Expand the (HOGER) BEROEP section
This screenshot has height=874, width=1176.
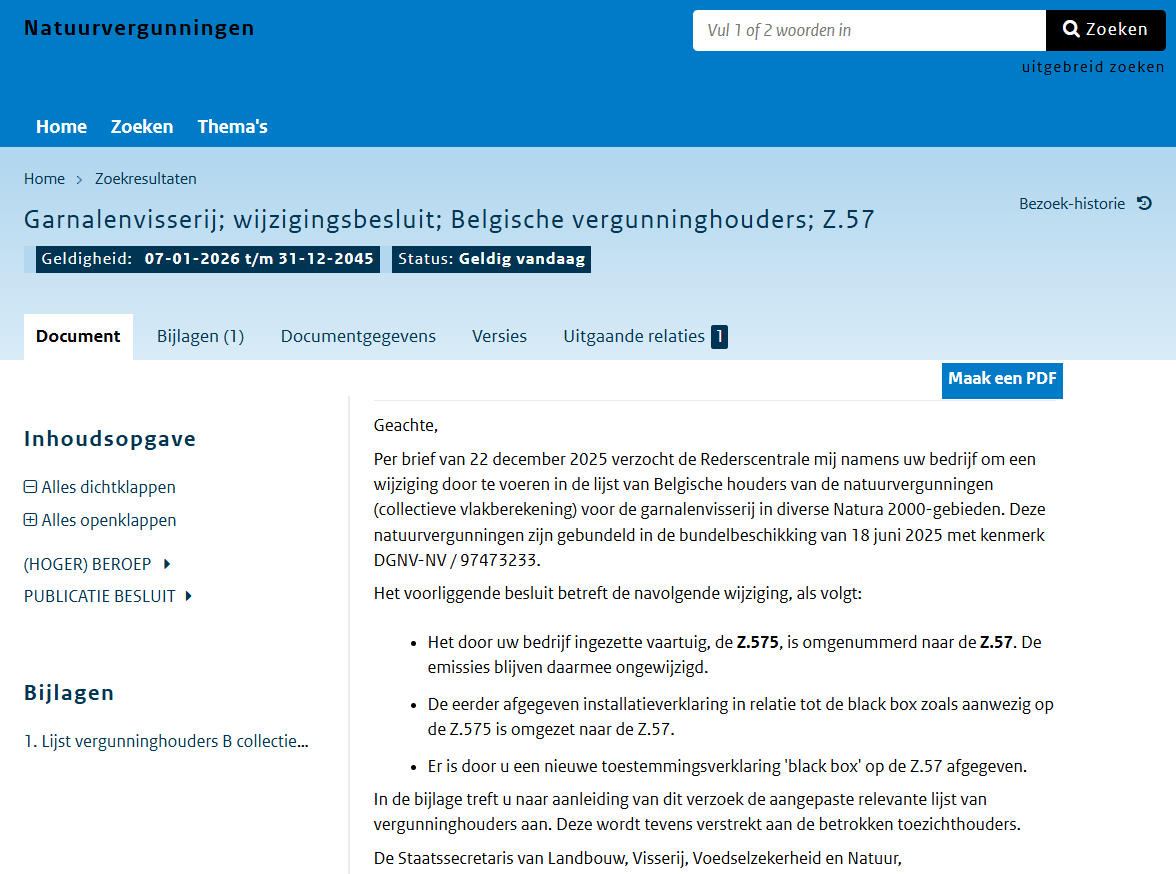point(90,563)
